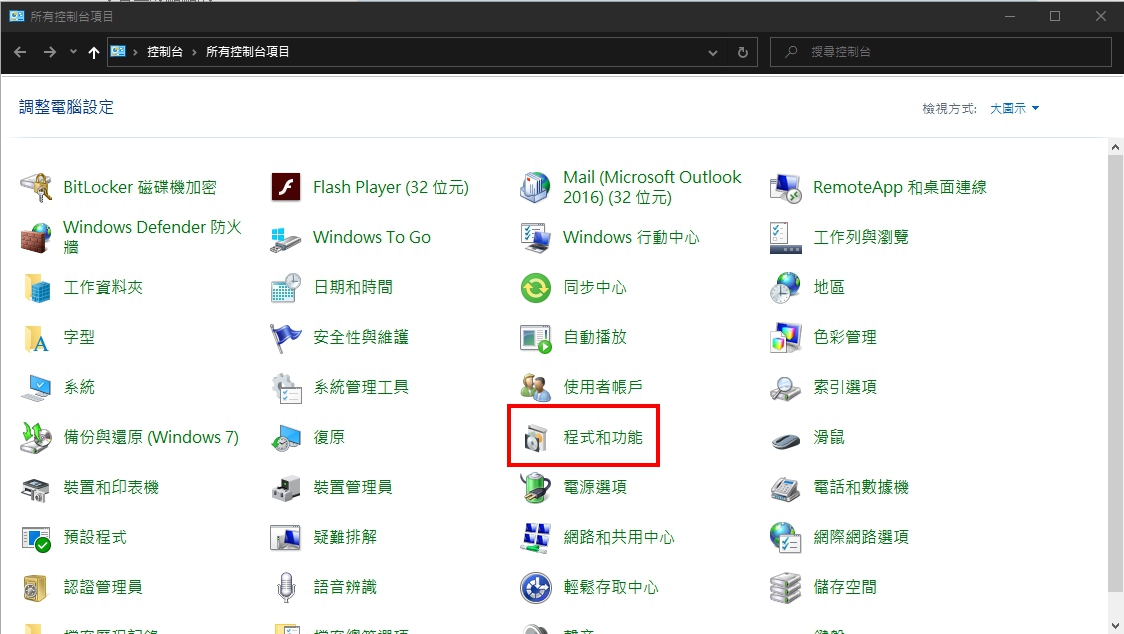Image resolution: width=1124 pixels, height=634 pixels.
Task: Open the 地區 globe icon
Action: coord(786,288)
